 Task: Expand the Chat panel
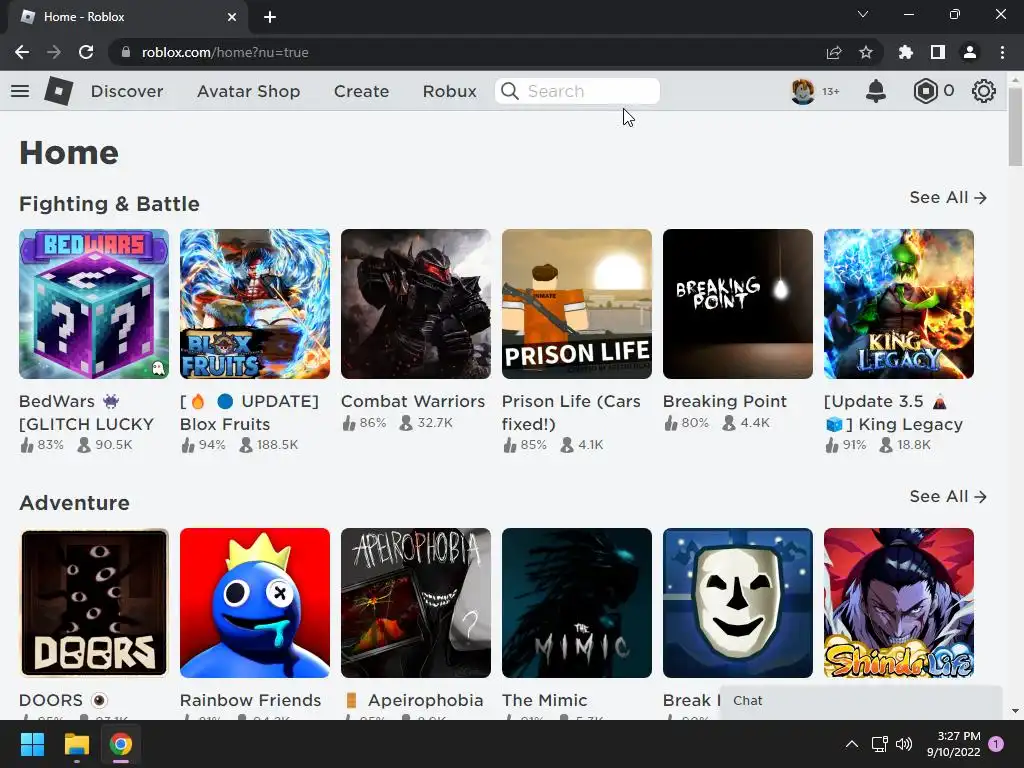coord(861,701)
